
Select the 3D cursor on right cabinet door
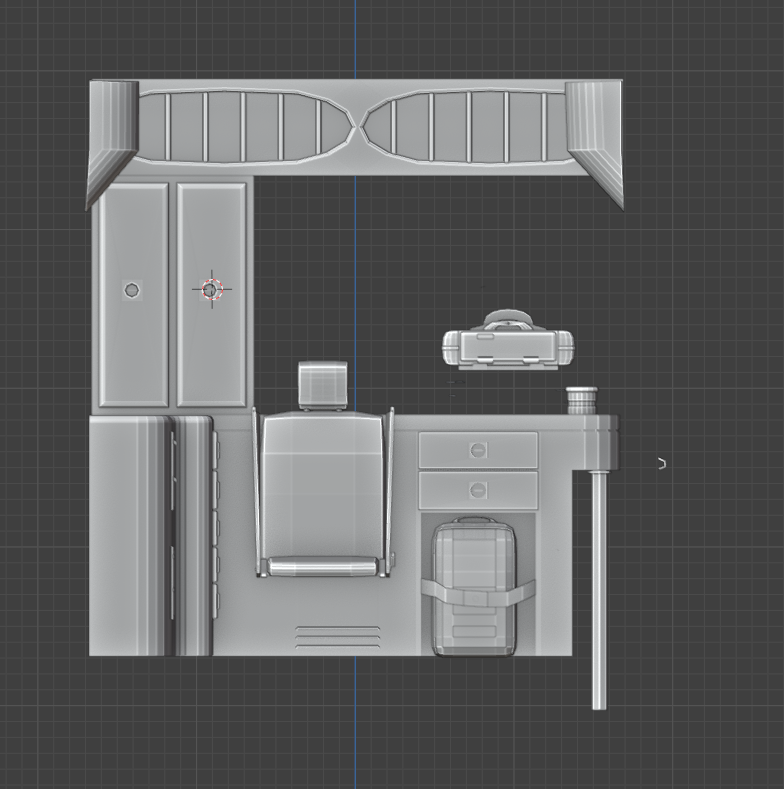tap(212, 289)
